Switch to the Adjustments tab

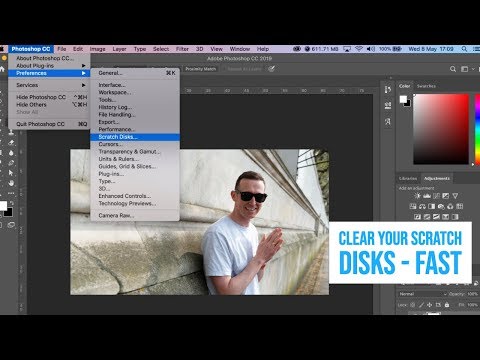[437, 179]
